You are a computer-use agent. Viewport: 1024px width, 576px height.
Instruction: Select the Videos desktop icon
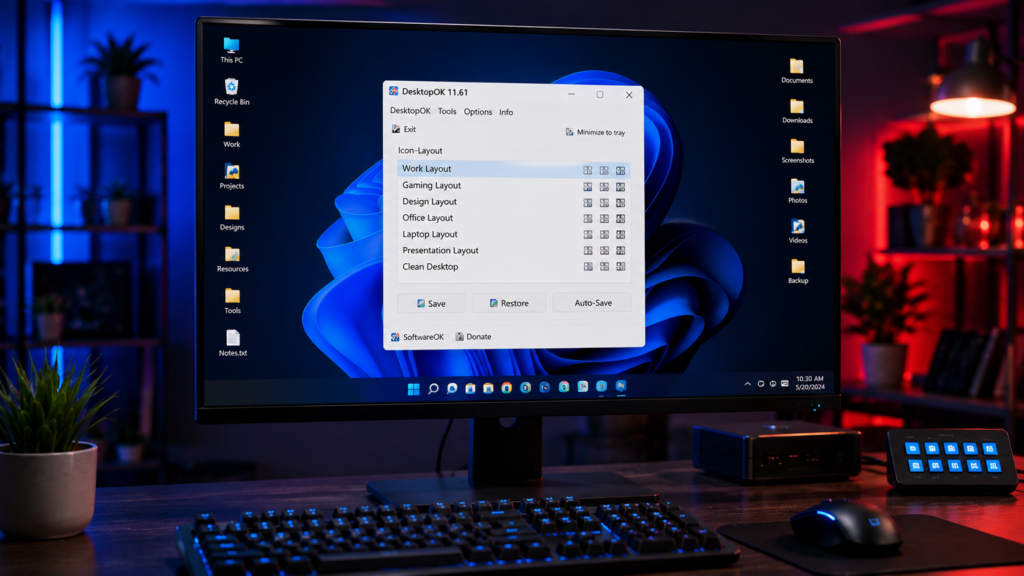(797, 231)
